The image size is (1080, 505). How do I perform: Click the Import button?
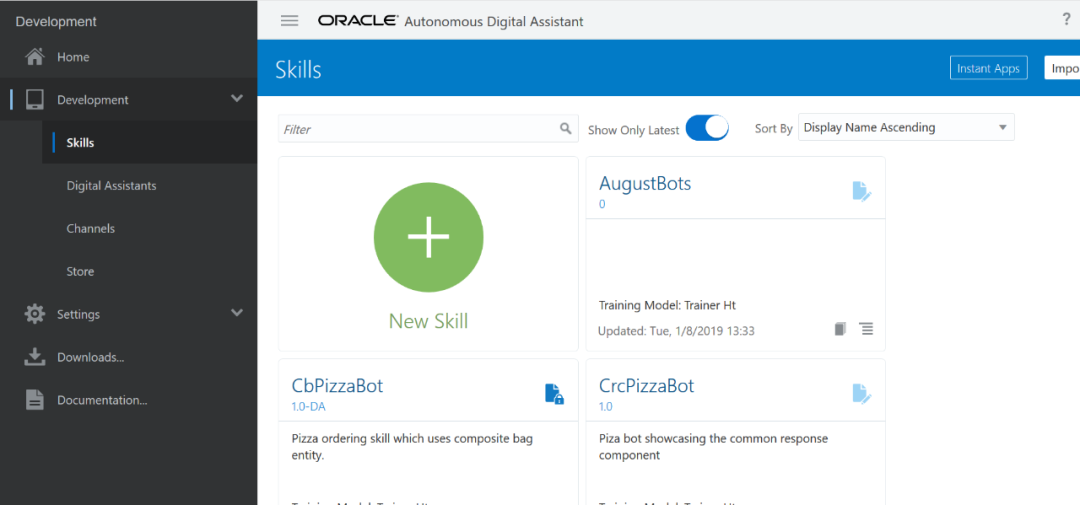1062,68
